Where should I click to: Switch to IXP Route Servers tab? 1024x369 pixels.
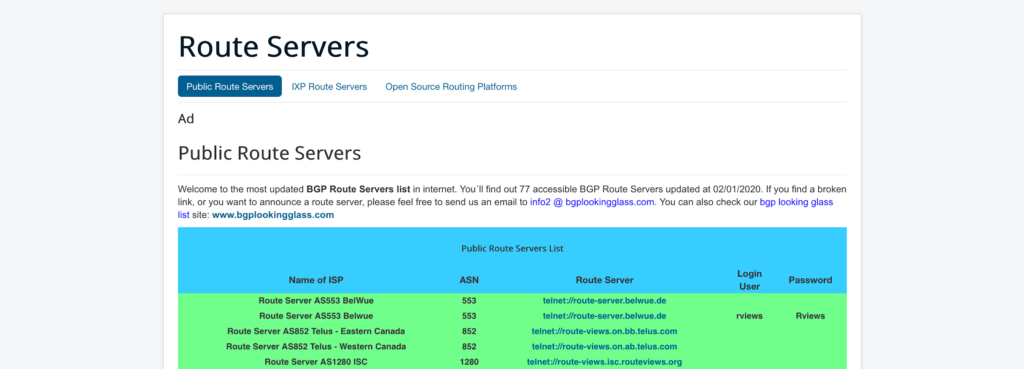click(329, 86)
